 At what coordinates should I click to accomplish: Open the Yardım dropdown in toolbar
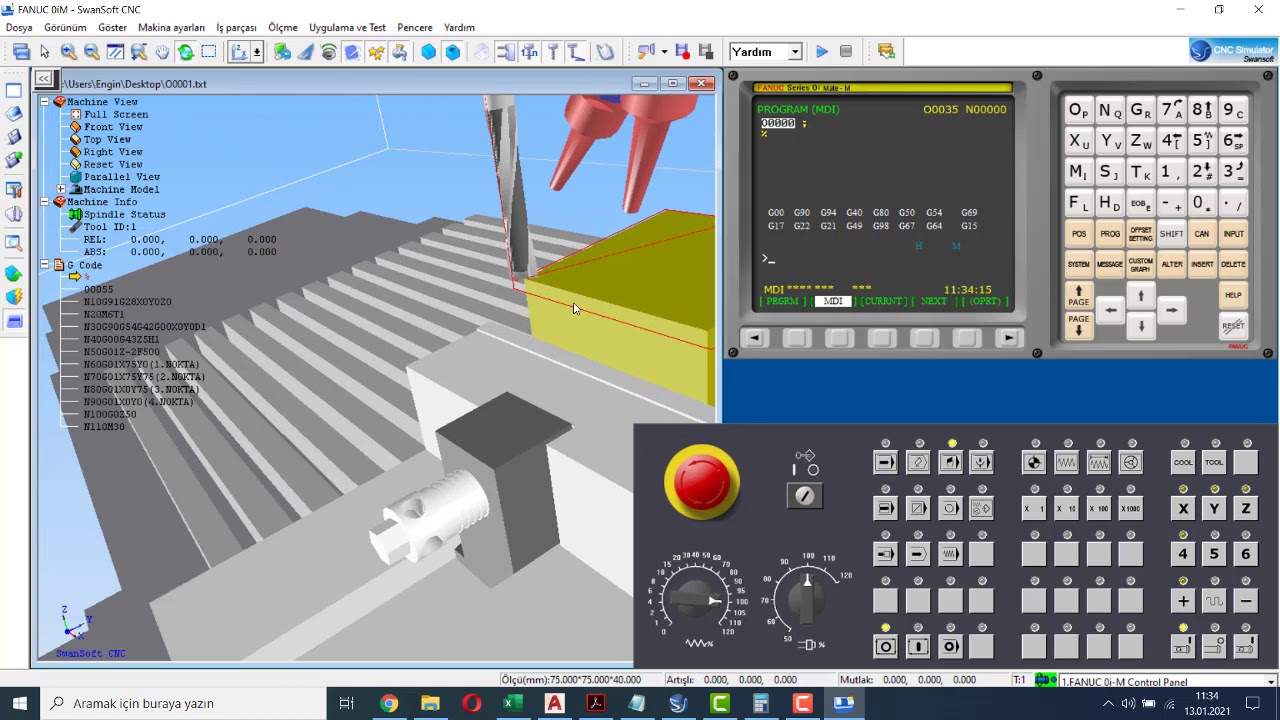point(795,52)
